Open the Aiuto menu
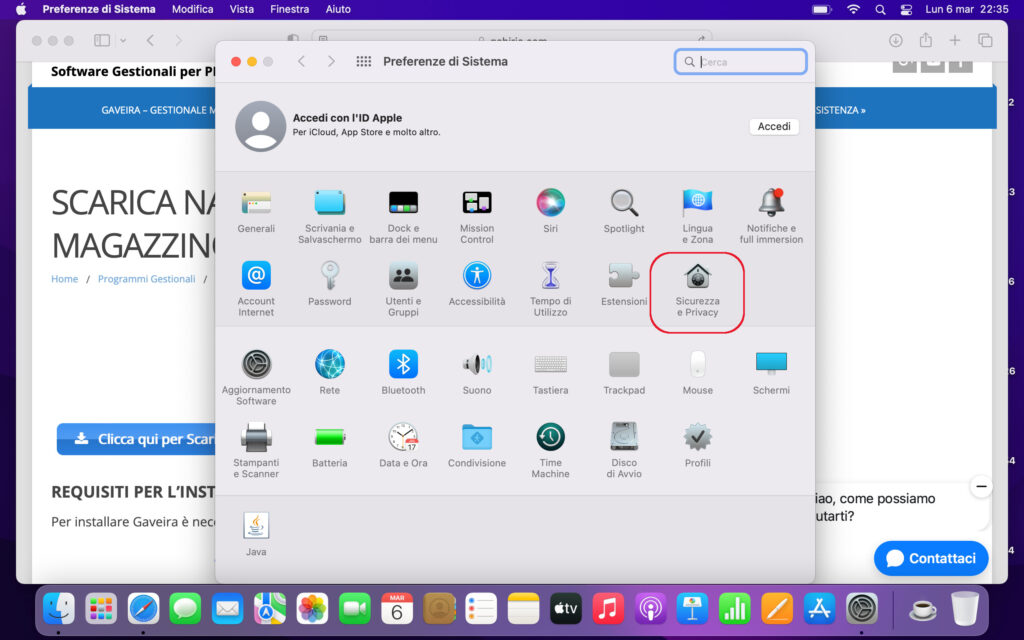 [x=338, y=9]
